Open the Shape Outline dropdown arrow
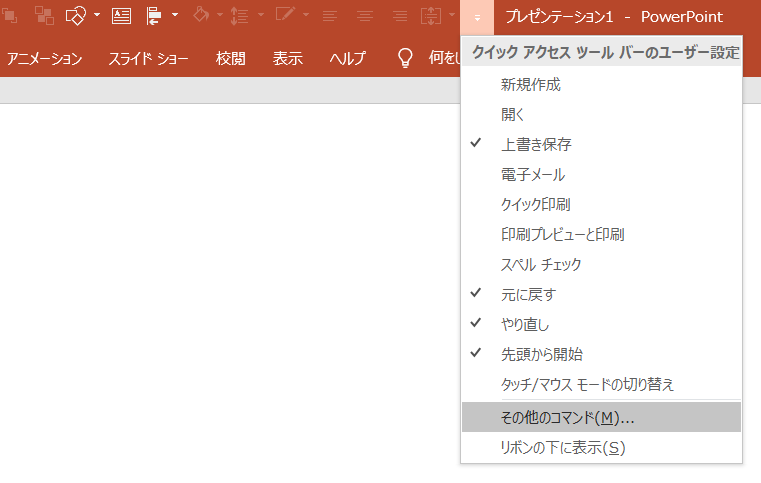Image resolution: width=761 pixels, height=483 pixels. click(306, 15)
